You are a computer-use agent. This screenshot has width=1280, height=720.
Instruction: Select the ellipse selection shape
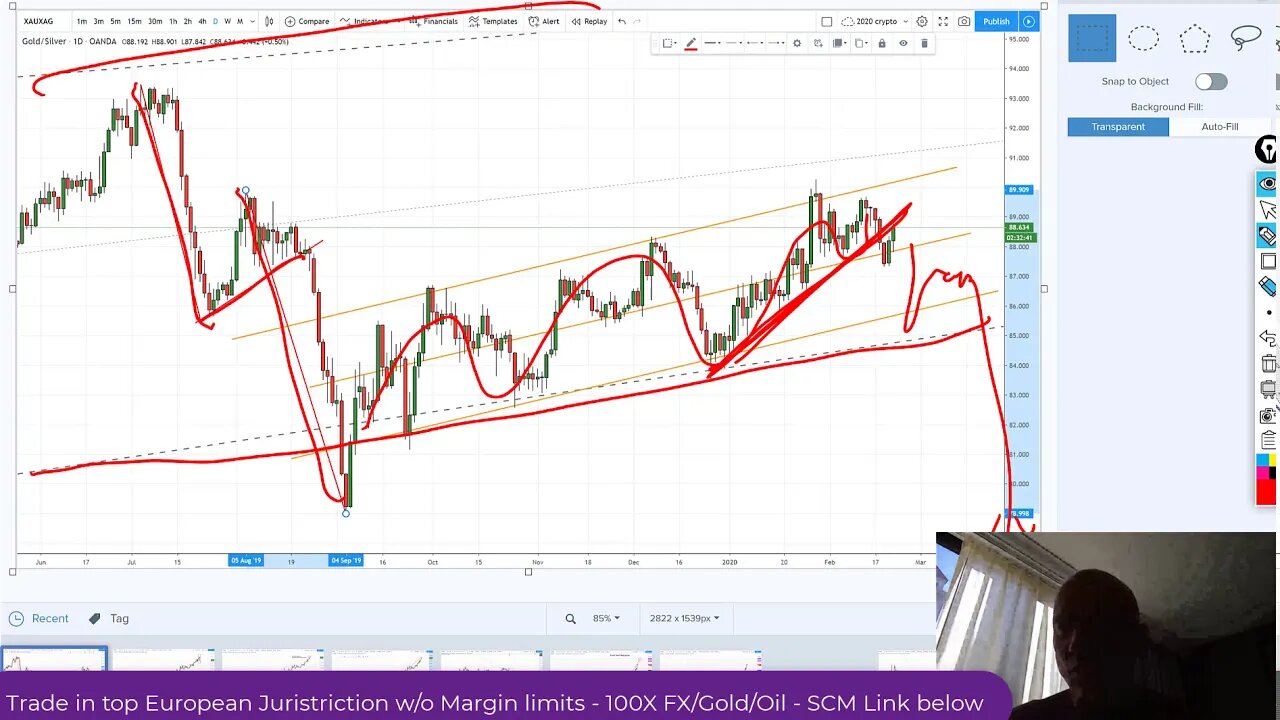point(1143,39)
